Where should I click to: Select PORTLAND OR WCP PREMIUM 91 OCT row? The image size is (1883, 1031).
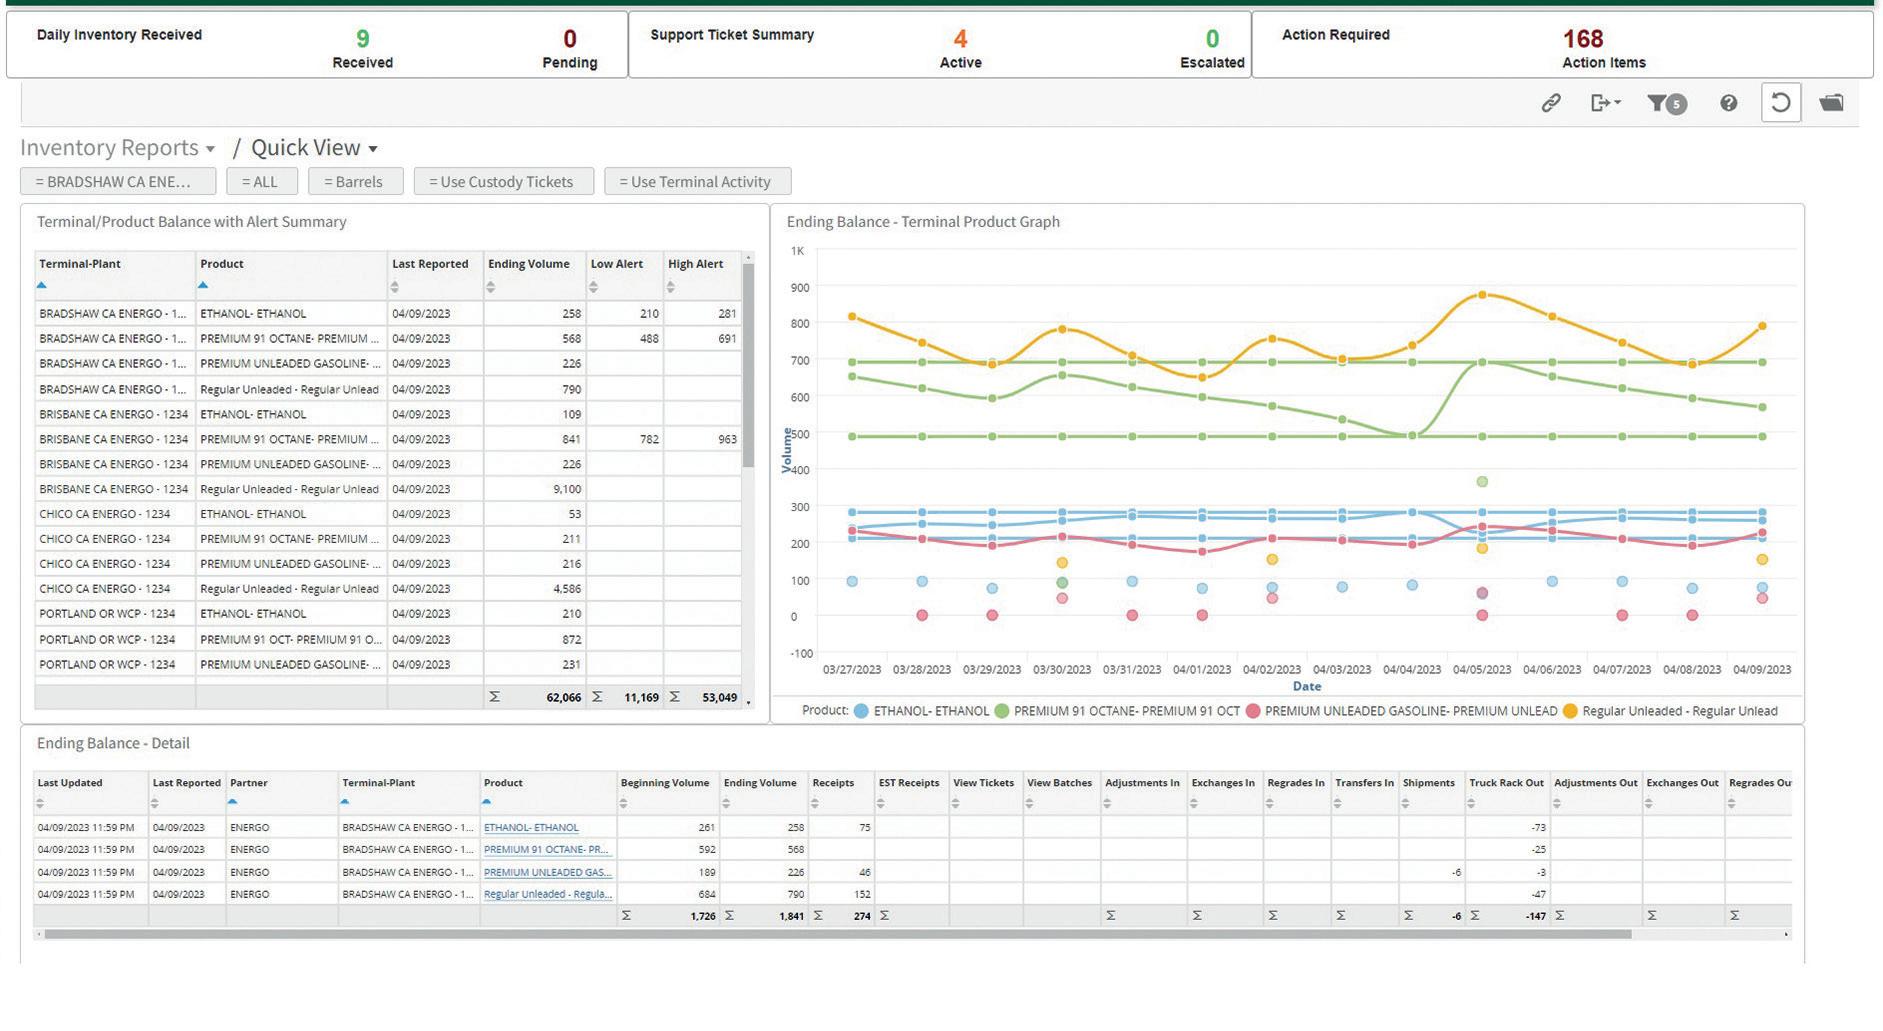388,639
